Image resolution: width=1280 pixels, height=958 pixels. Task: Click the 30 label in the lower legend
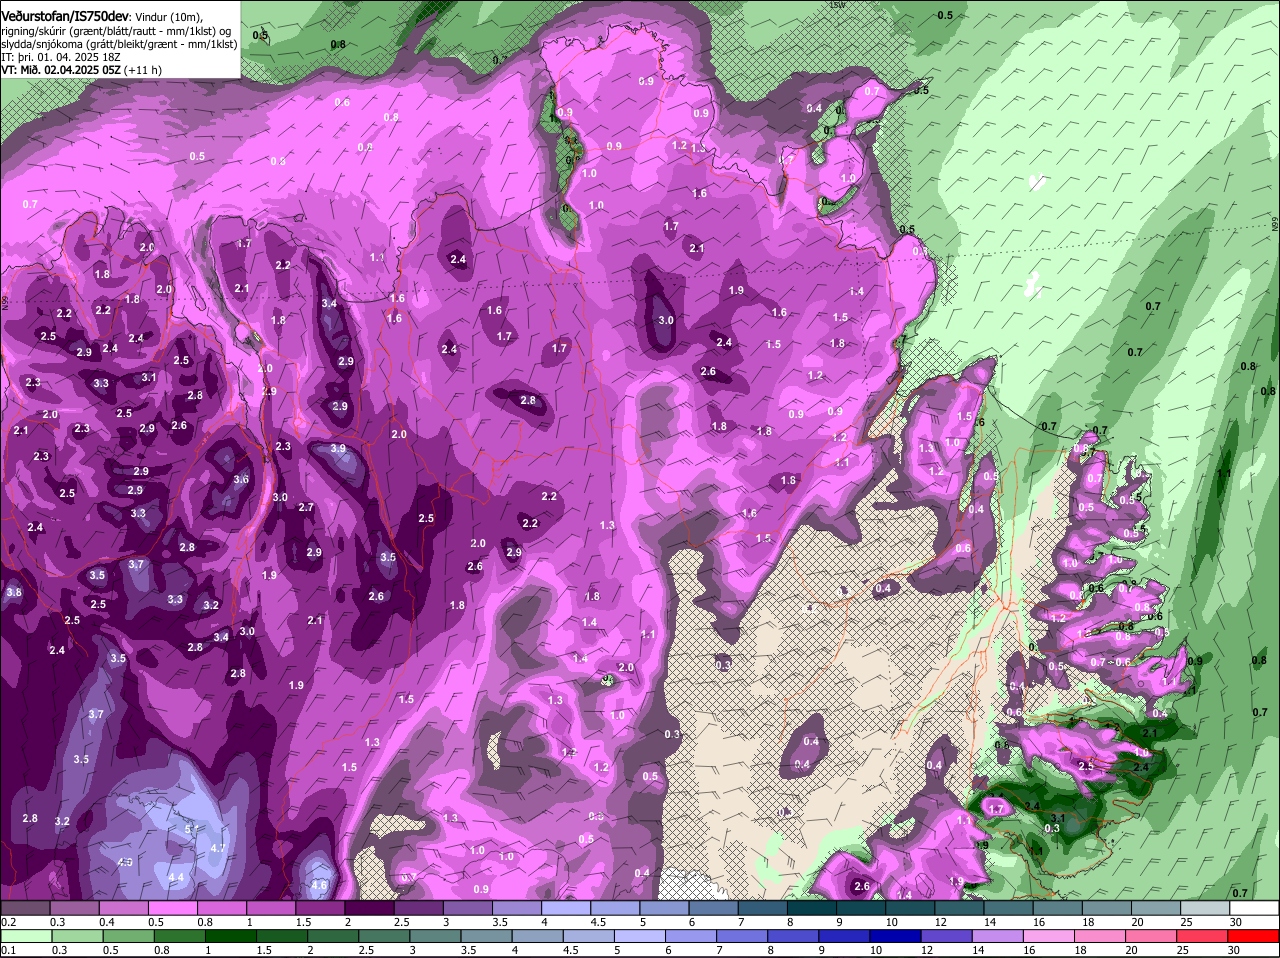(1236, 950)
